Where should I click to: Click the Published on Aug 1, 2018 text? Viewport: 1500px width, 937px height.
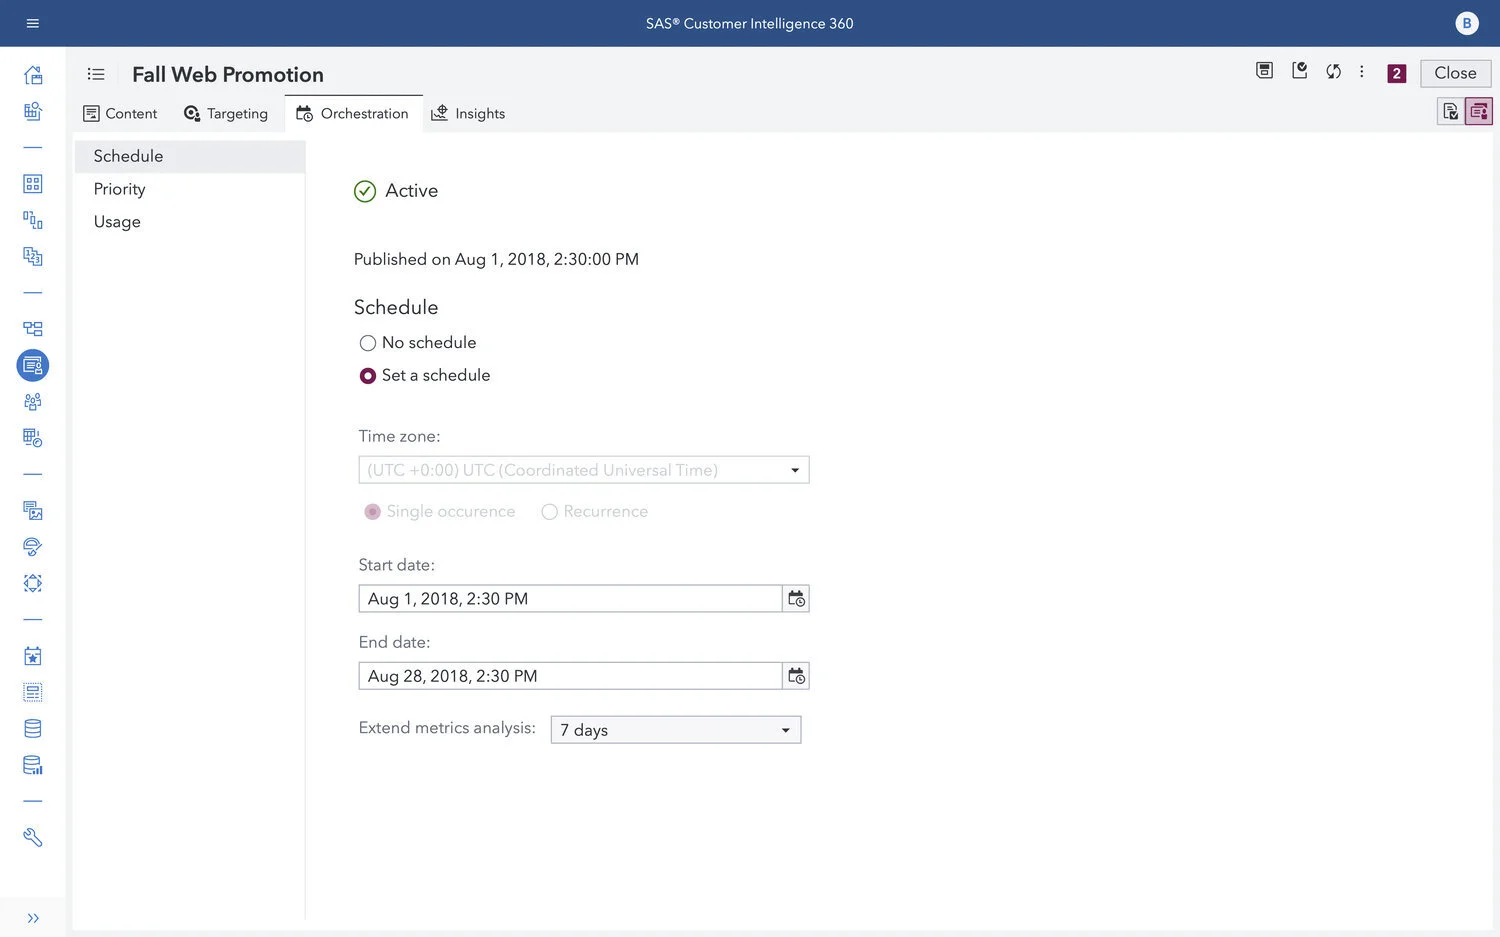point(496,260)
